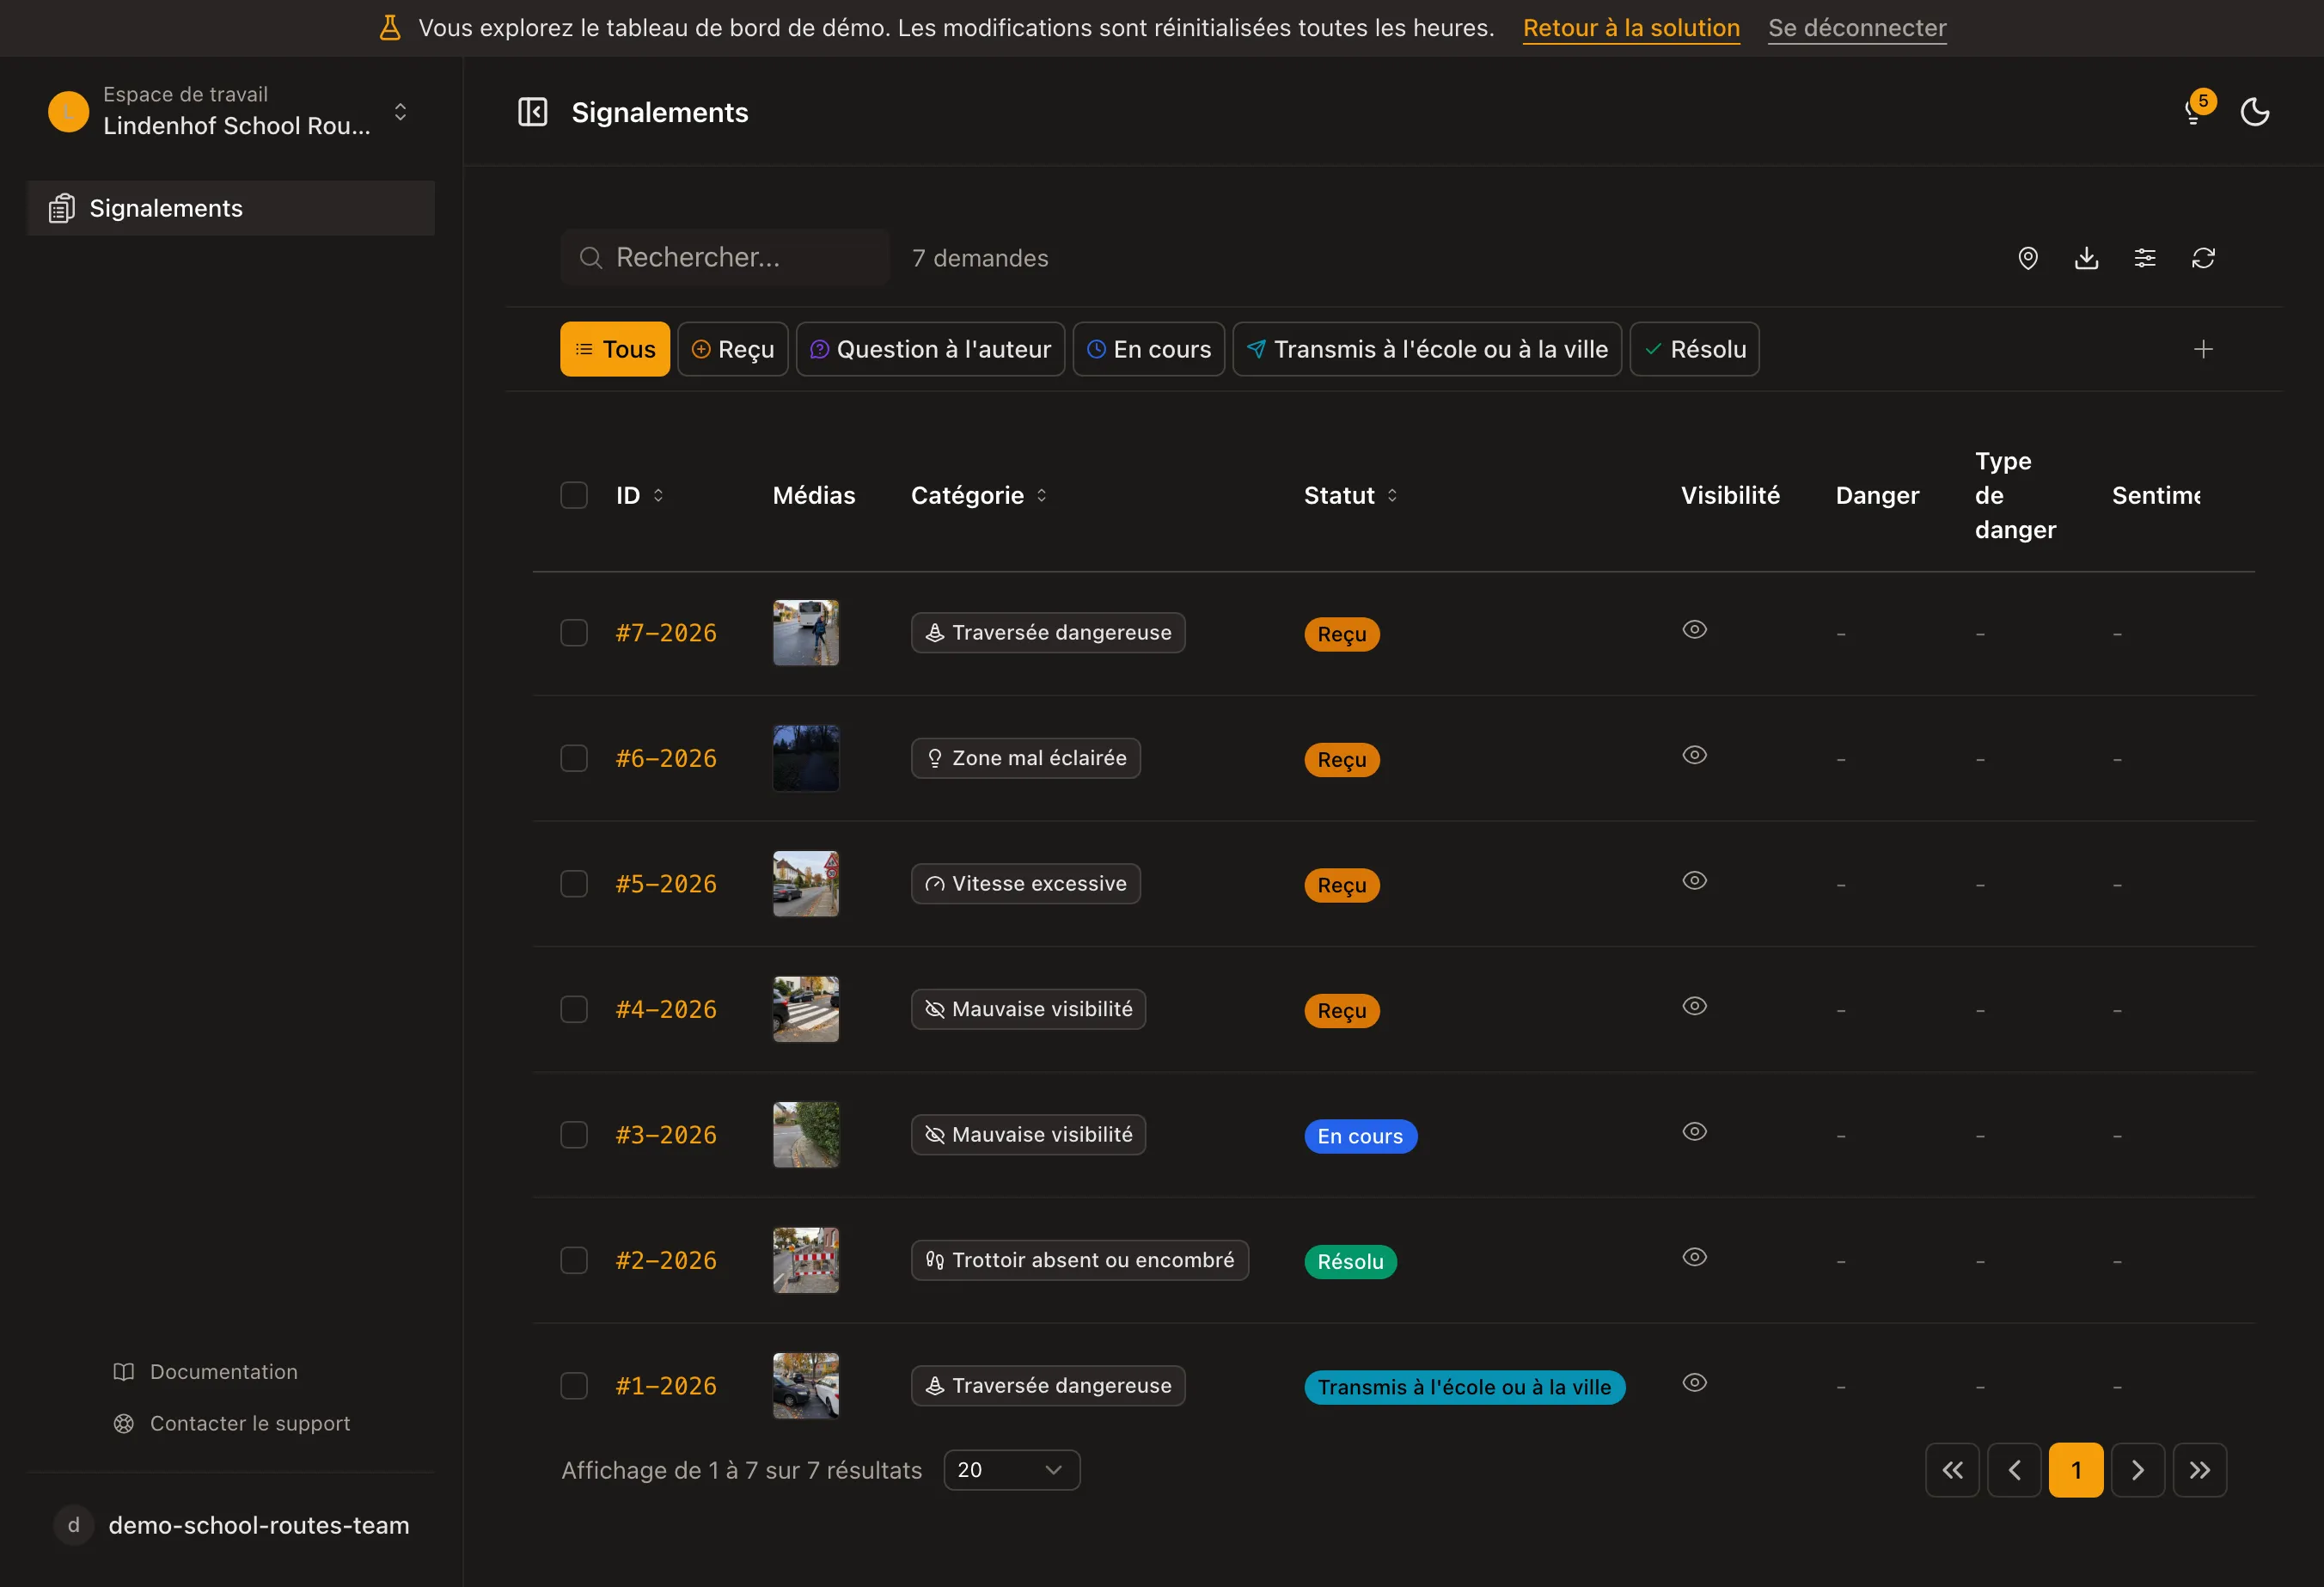Switch to the Résolu tab
Screen dimensions: 2324x1587
(1695, 349)
